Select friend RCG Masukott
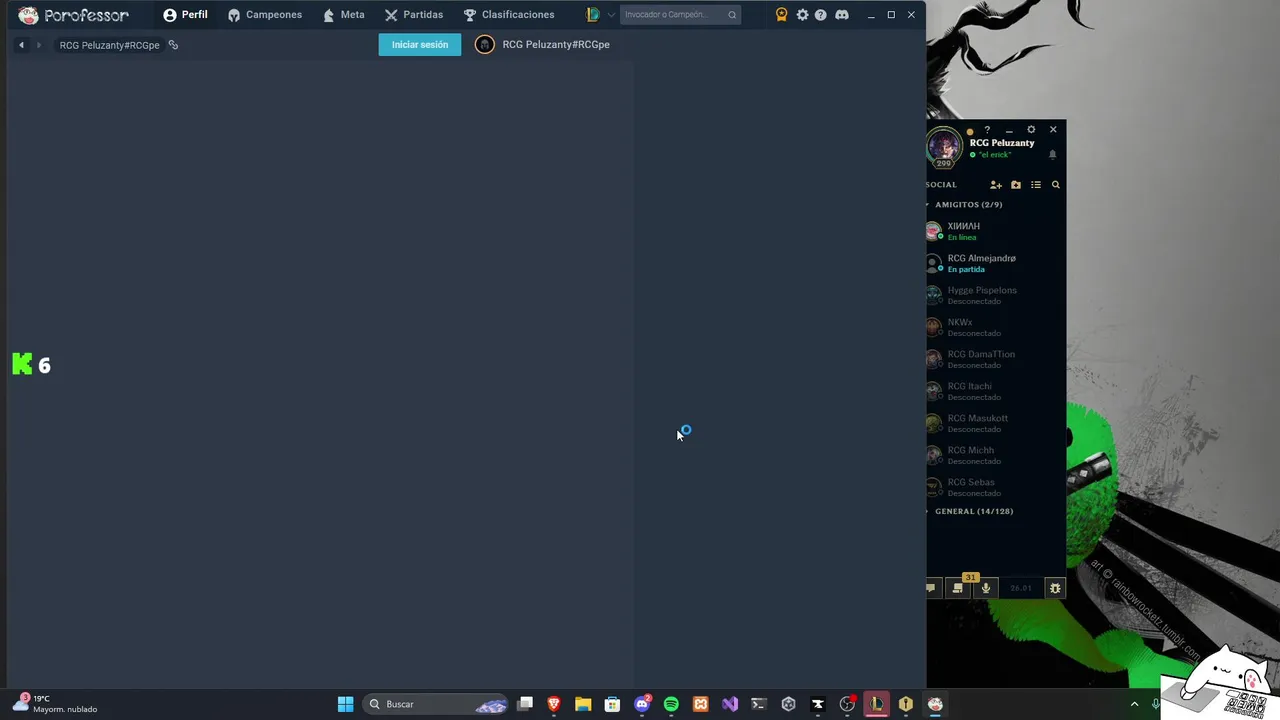The width and height of the screenshot is (1280, 720). pyautogui.click(x=996, y=423)
